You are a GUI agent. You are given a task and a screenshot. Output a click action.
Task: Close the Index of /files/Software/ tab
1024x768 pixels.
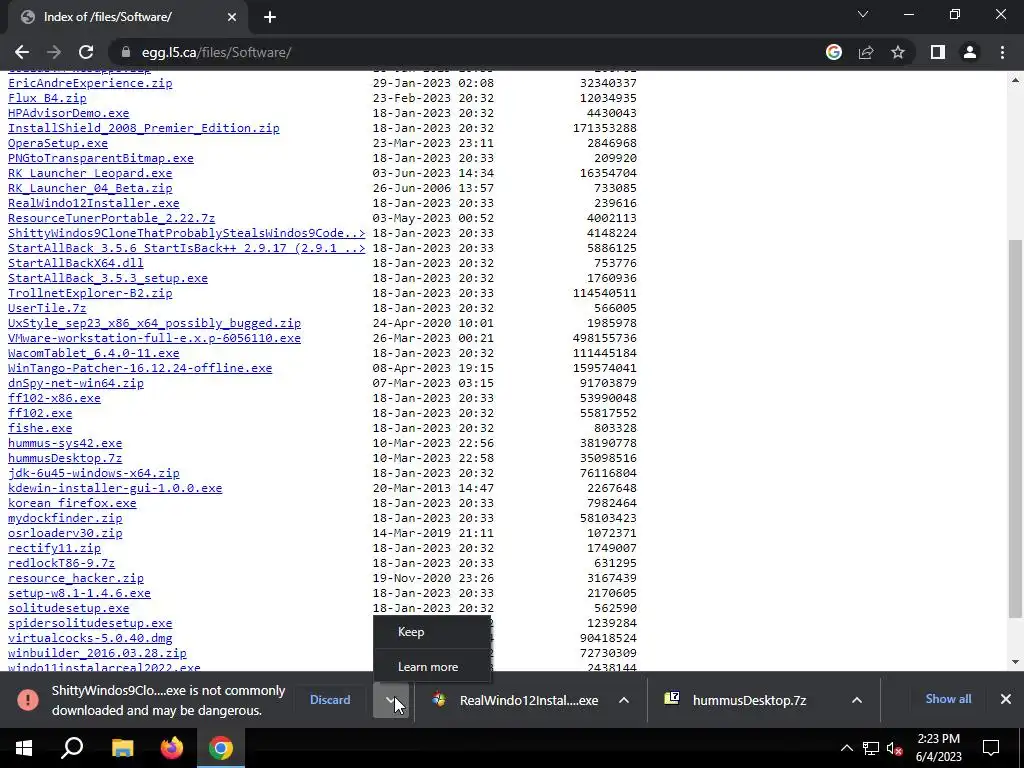pos(232,17)
